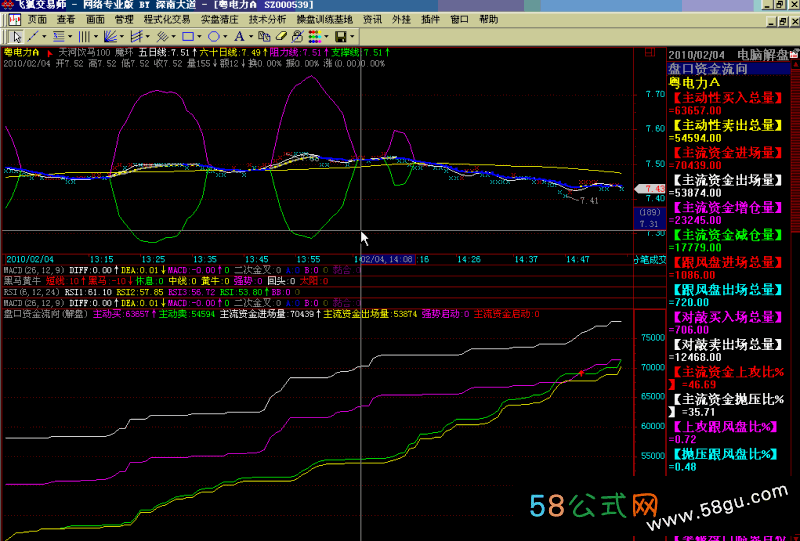The height and width of the screenshot is (541, 800).
Task: Click the 【主动性买入总量】 entry
Action: [x=727, y=97]
